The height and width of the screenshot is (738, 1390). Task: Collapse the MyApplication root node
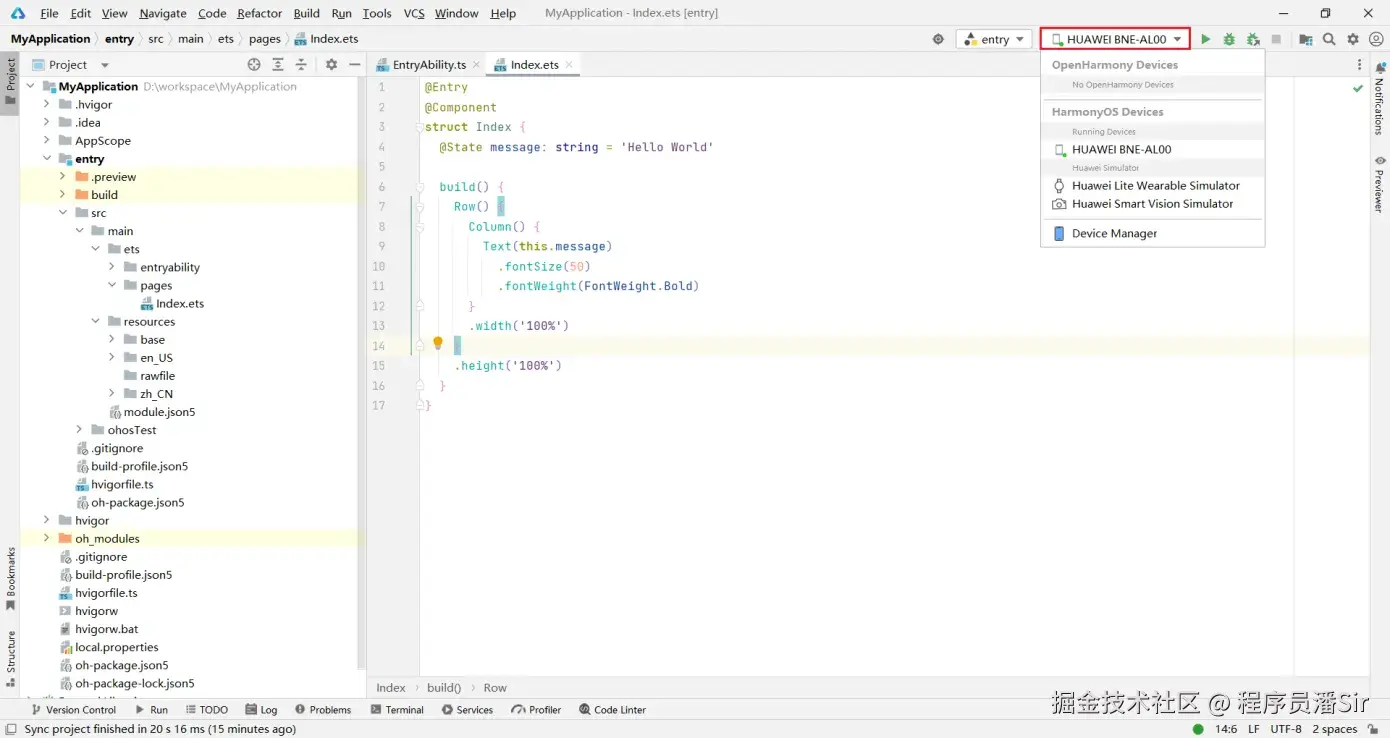coord(30,86)
